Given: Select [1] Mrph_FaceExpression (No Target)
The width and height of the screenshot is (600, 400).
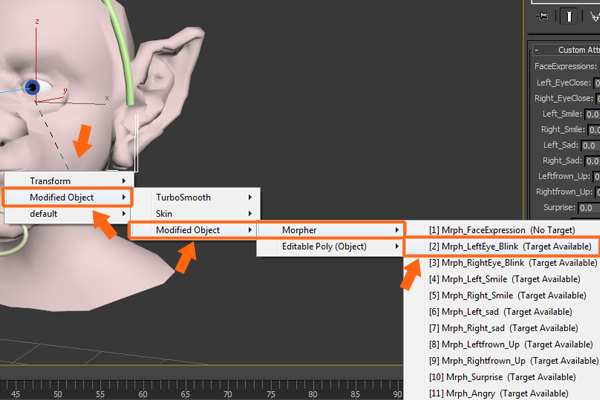Looking at the screenshot, I should [x=502, y=230].
